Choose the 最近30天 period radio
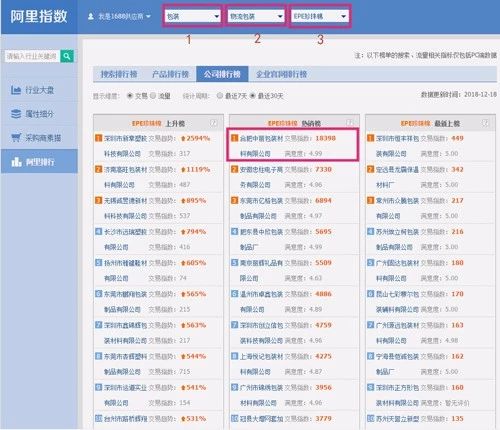The width and height of the screenshot is (500, 430). pyautogui.click(x=253, y=96)
